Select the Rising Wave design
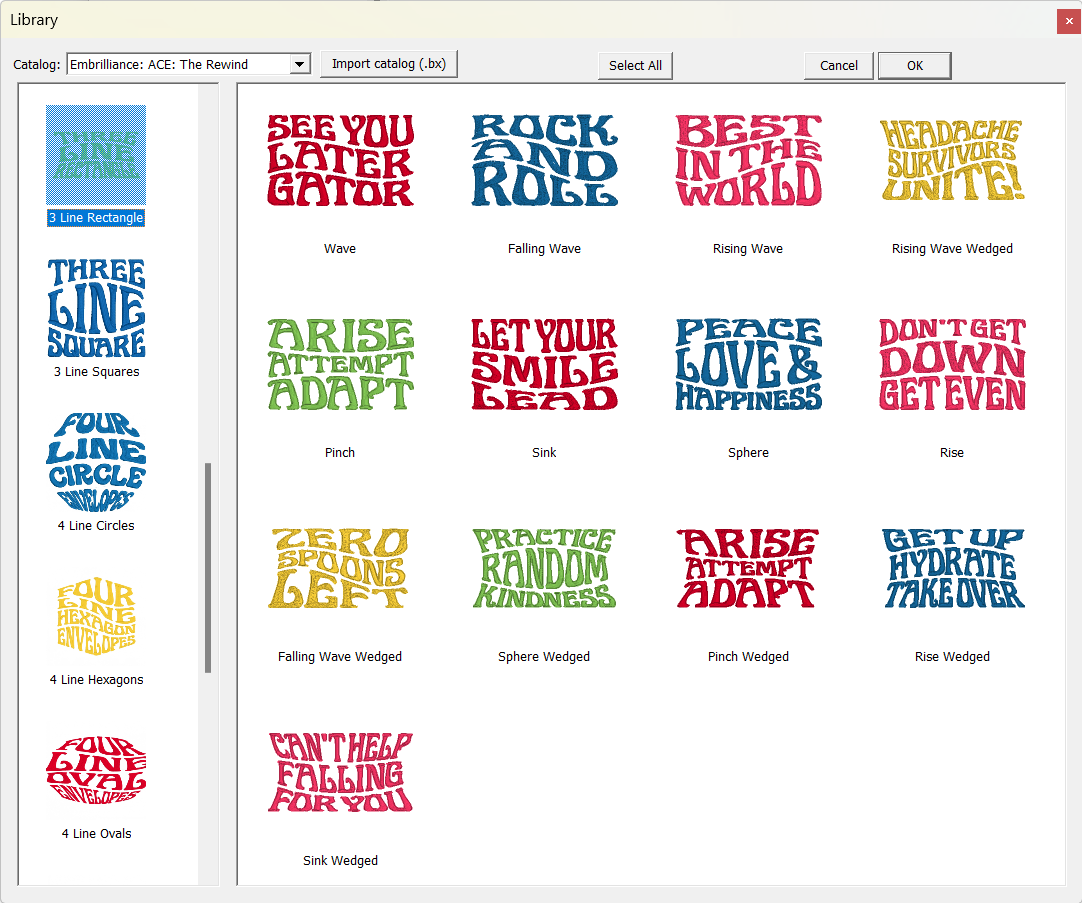The width and height of the screenshot is (1082, 903). click(x=748, y=160)
